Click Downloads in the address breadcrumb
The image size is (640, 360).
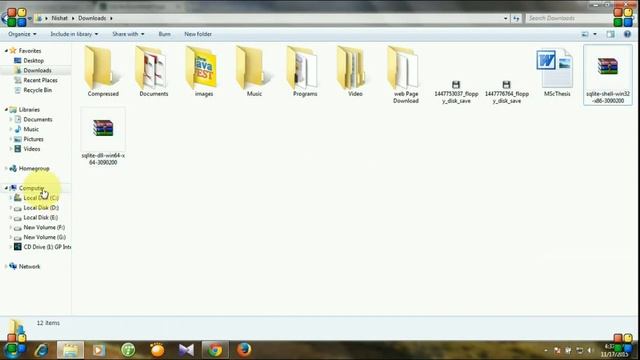tap(92, 18)
